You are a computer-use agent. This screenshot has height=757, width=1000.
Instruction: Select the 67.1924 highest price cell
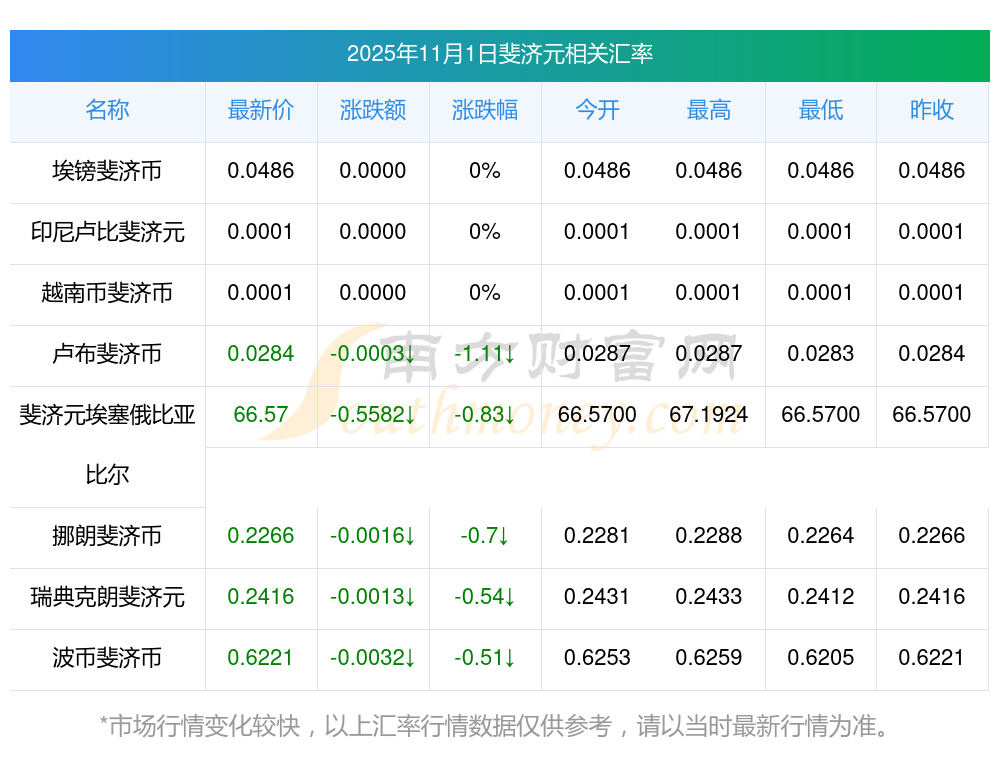click(708, 414)
